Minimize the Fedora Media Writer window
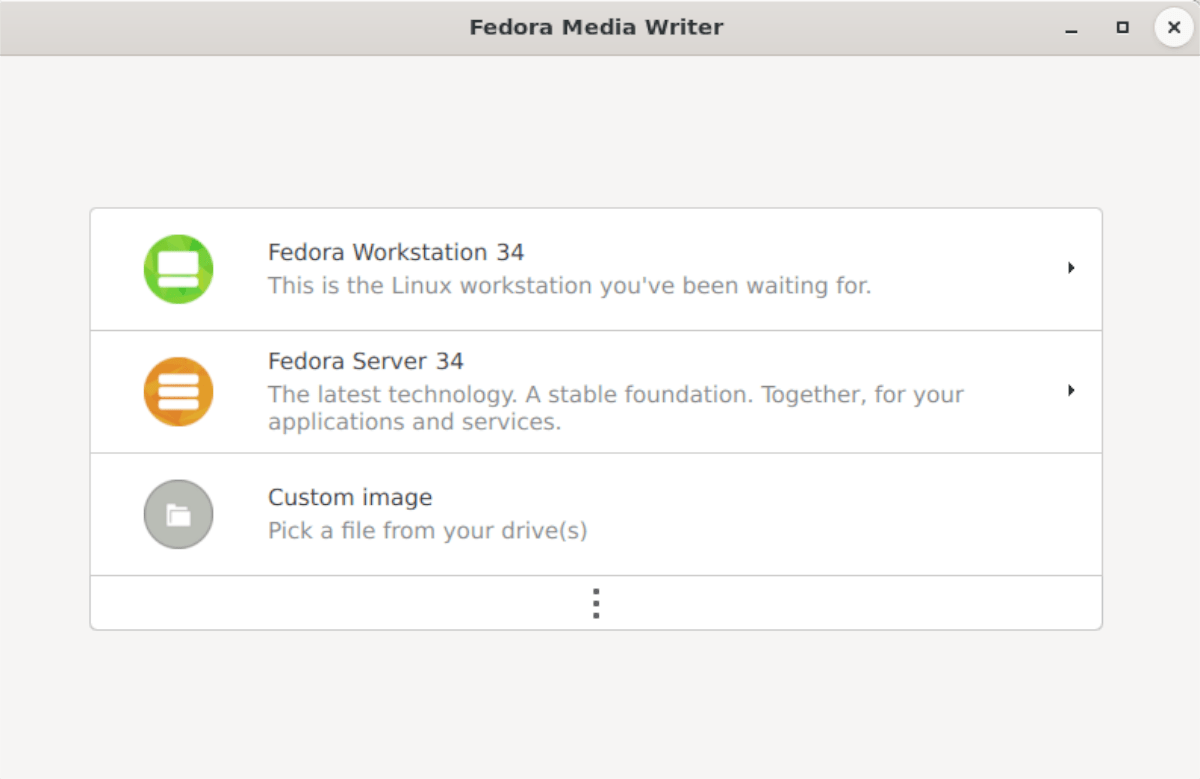The image size is (1200, 779). pyautogui.click(x=1071, y=28)
